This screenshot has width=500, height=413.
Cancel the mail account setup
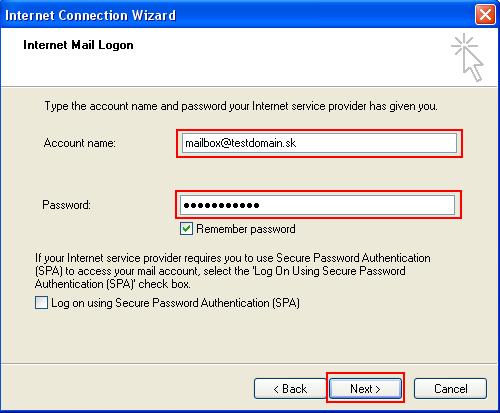[x=450, y=389]
